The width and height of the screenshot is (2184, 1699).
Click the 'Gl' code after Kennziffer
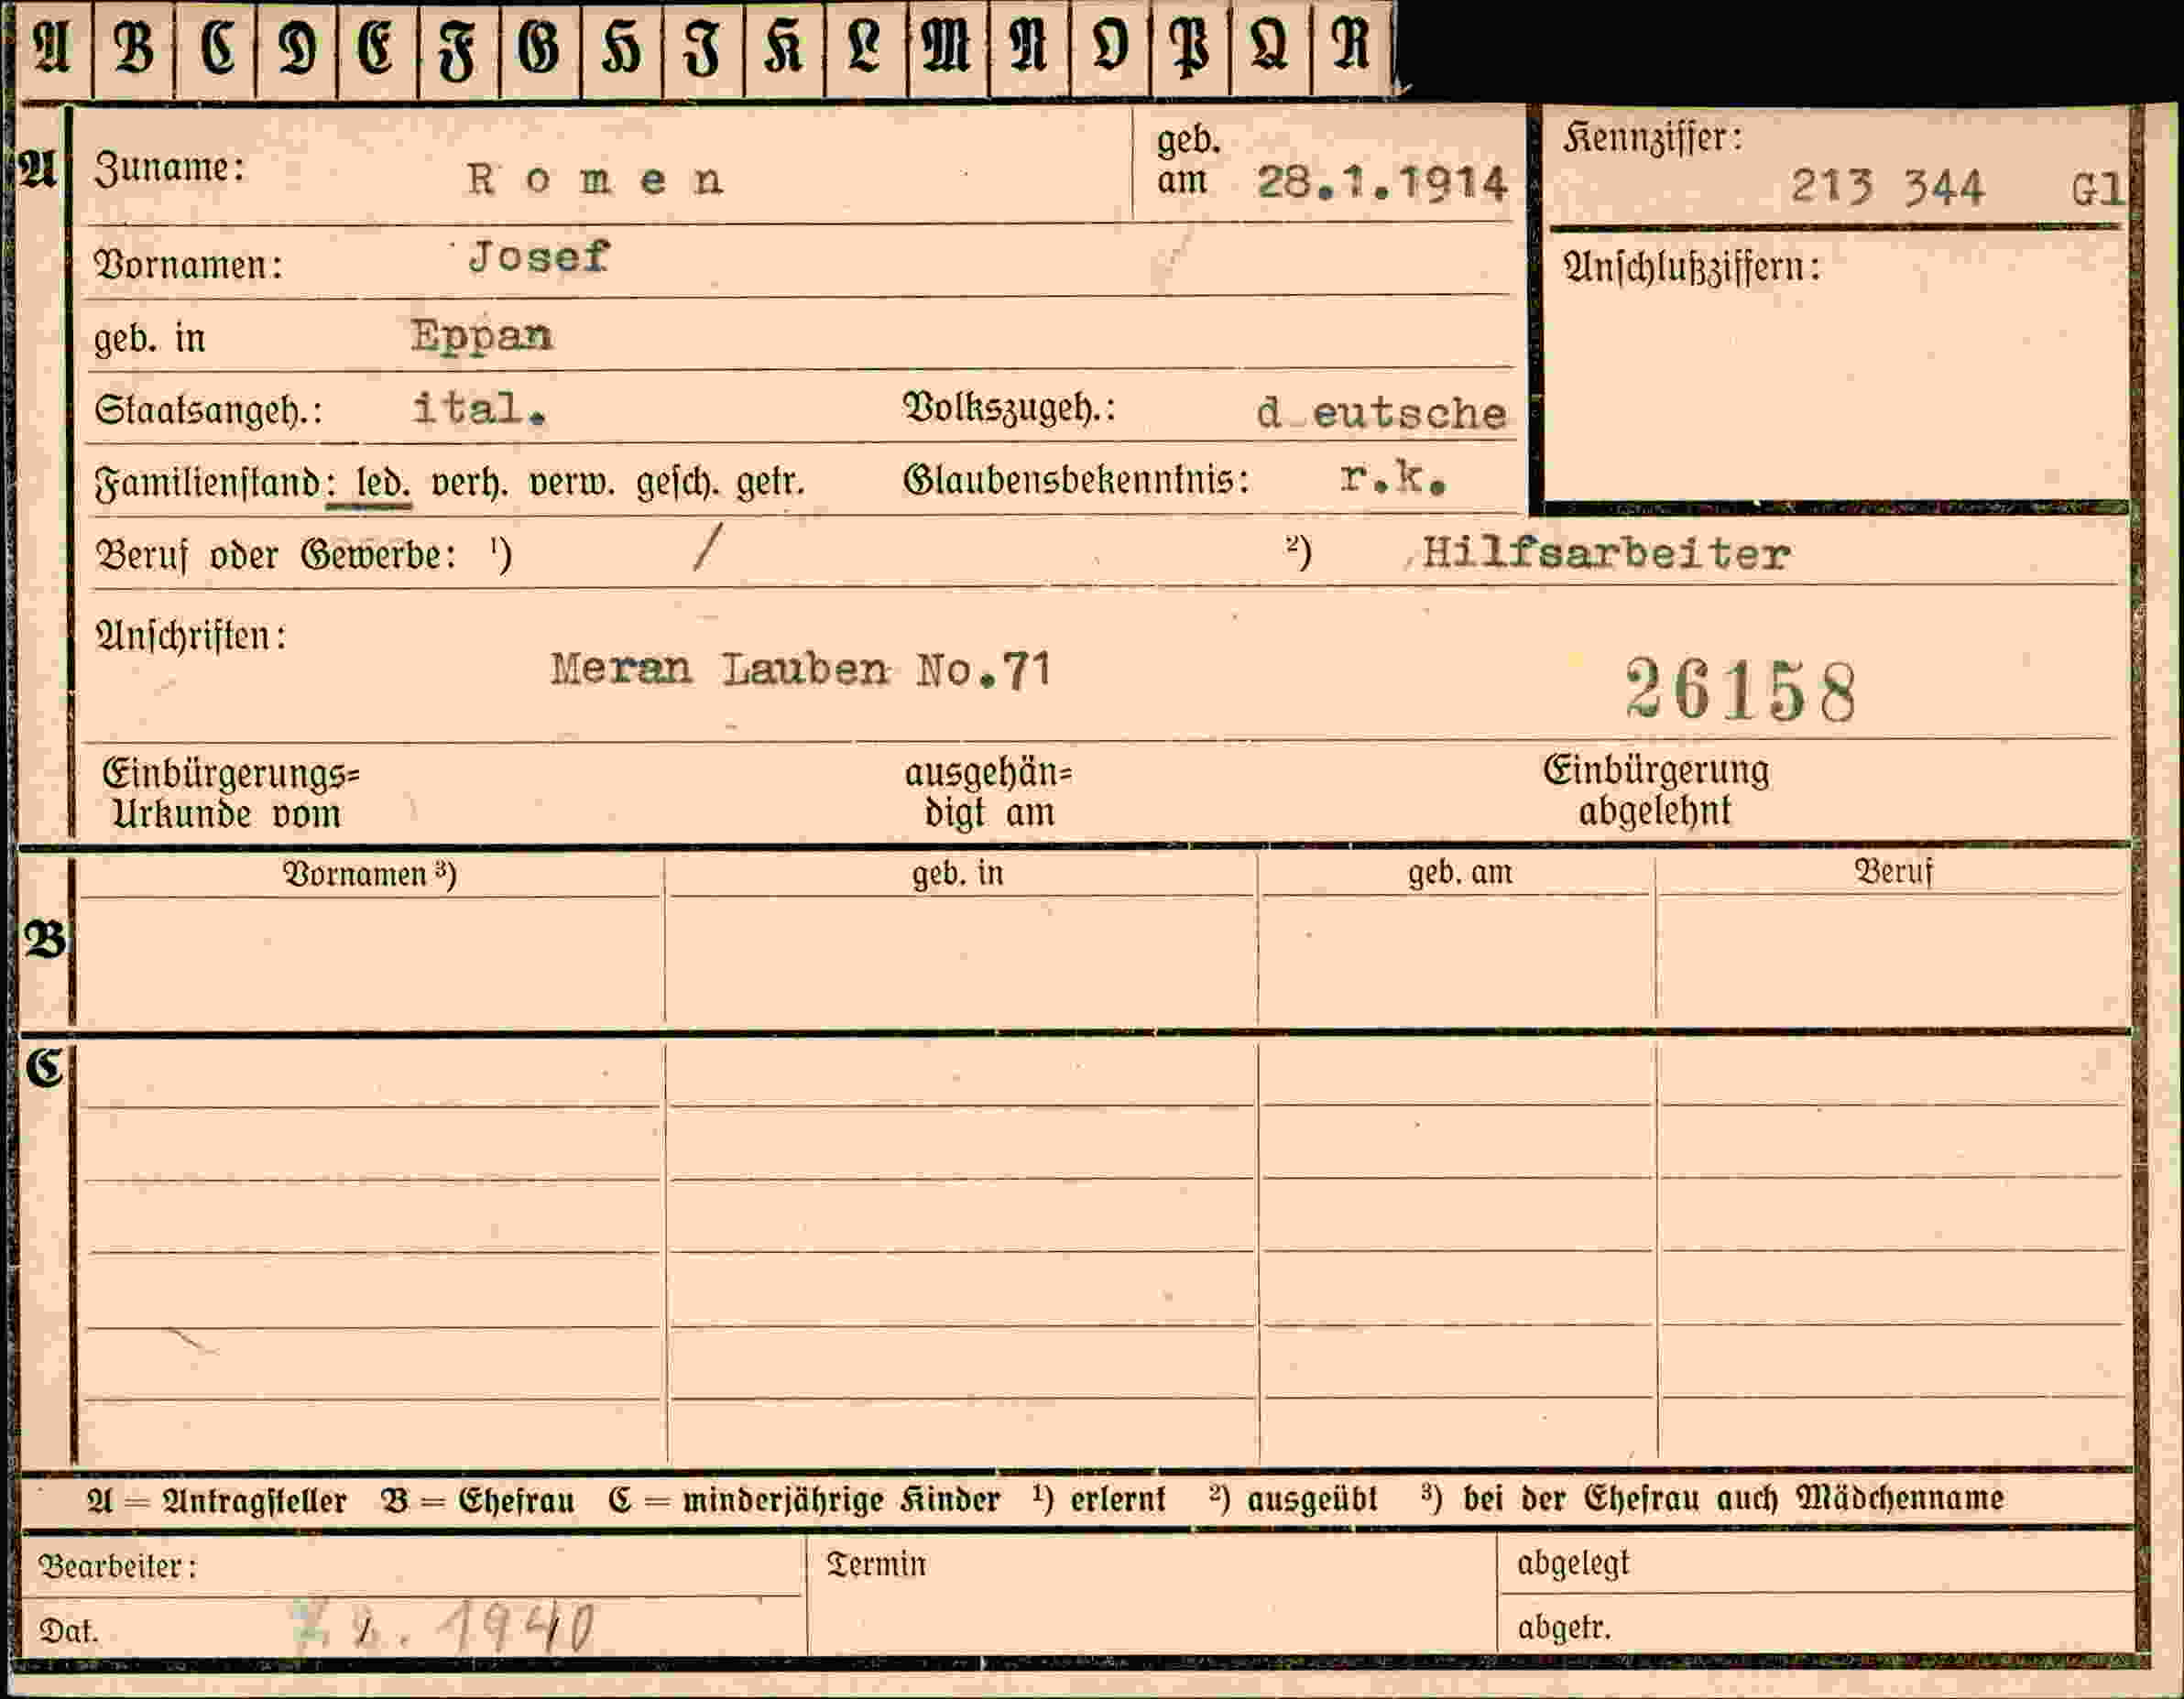click(2097, 188)
